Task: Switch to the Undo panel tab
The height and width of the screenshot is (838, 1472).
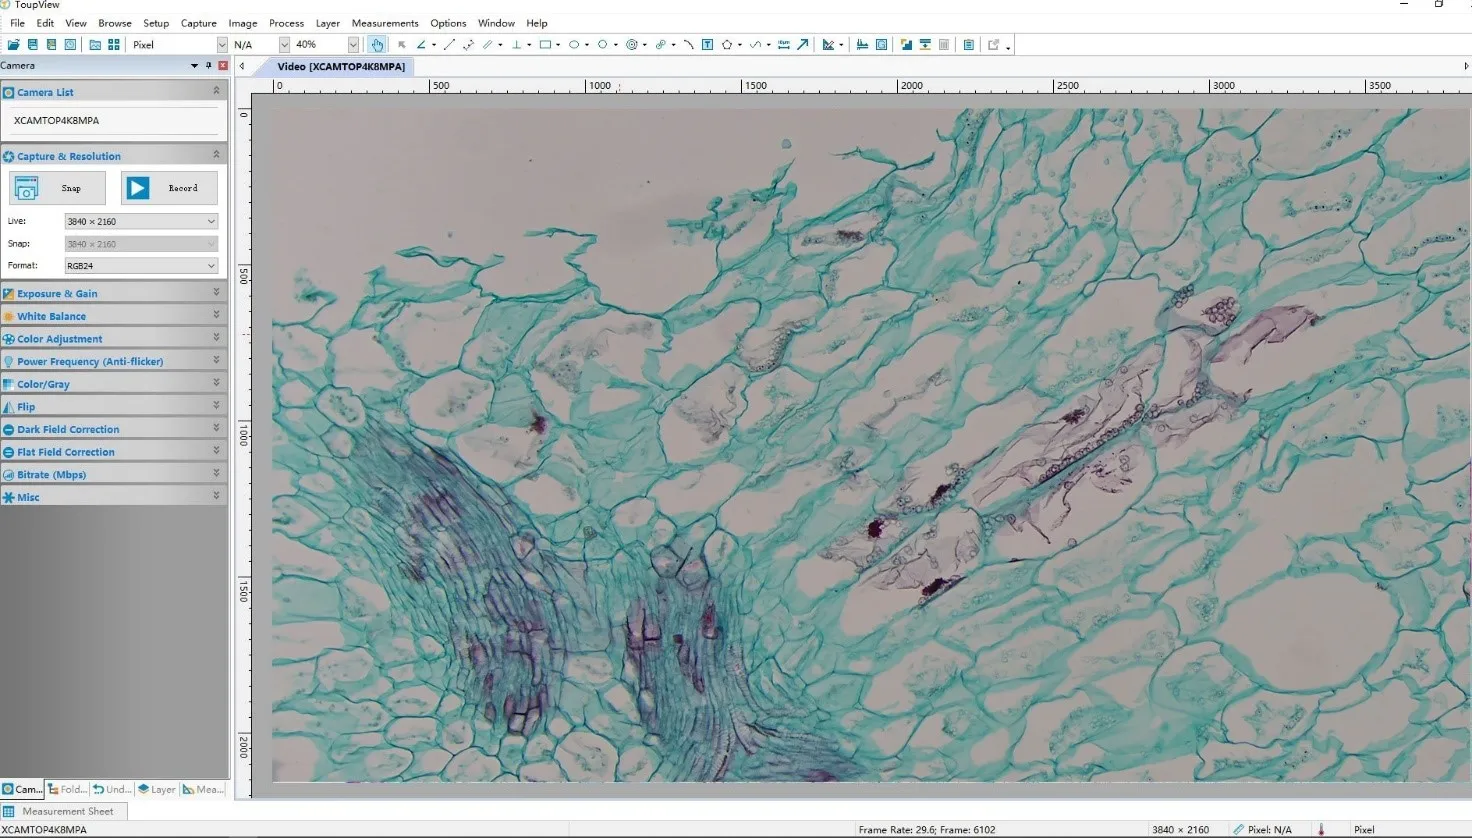Action: click(112, 789)
